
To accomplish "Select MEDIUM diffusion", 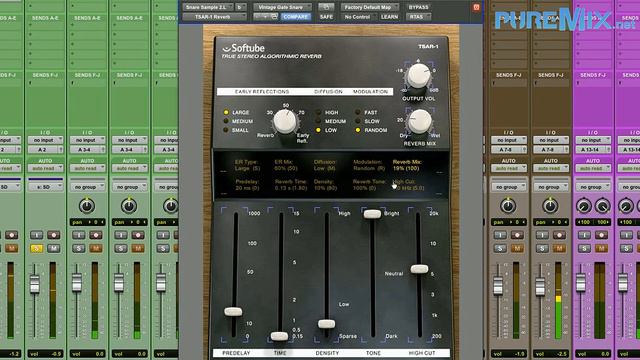I will [331, 121].
